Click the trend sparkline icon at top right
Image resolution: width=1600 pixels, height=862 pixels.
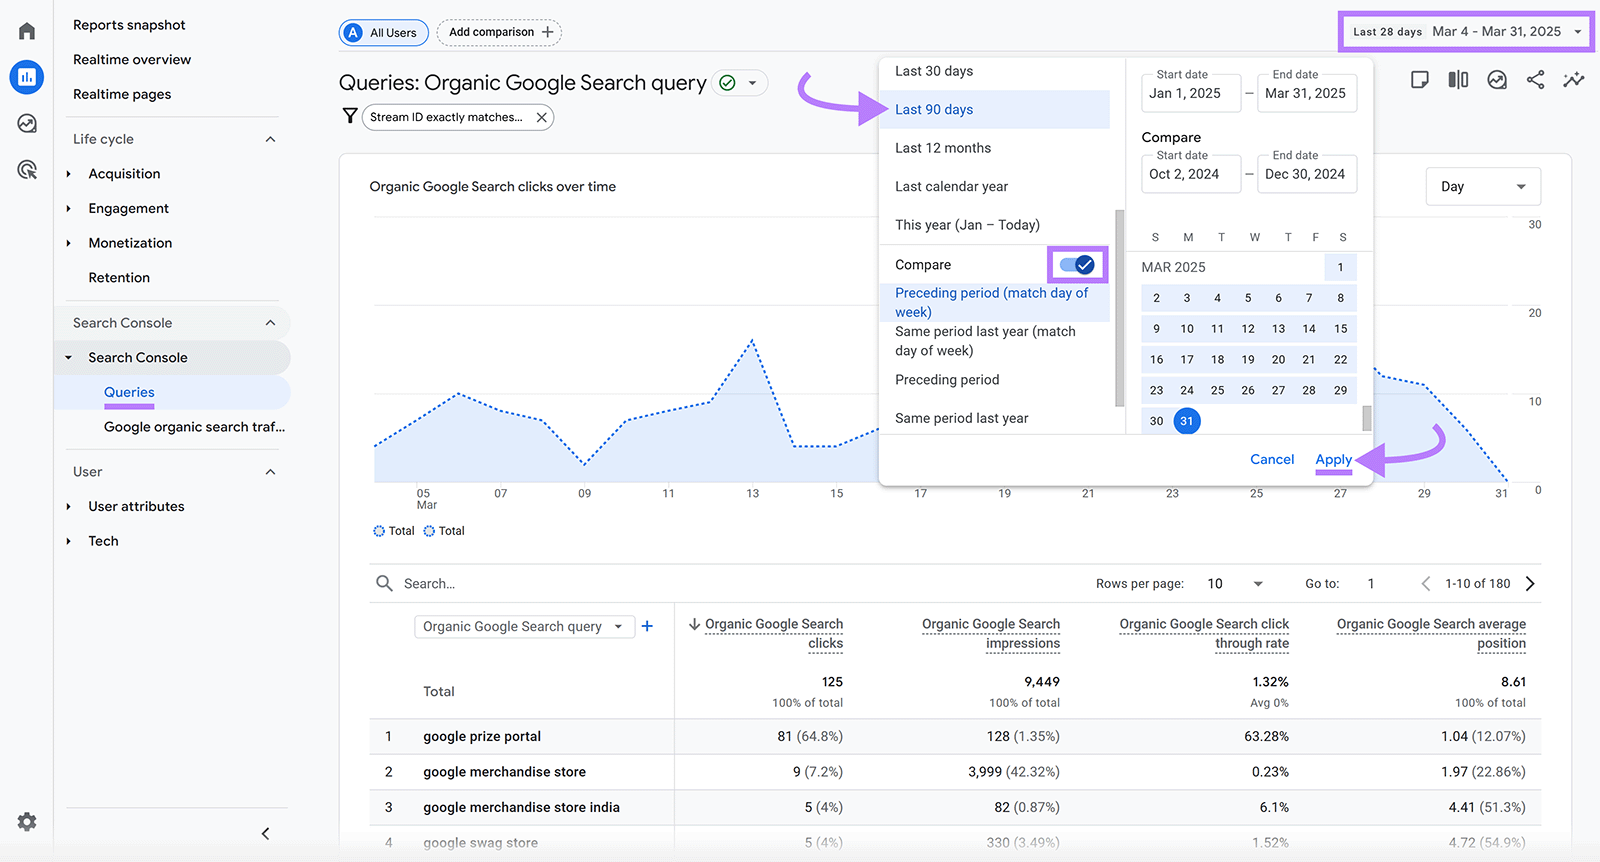[1574, 80]
